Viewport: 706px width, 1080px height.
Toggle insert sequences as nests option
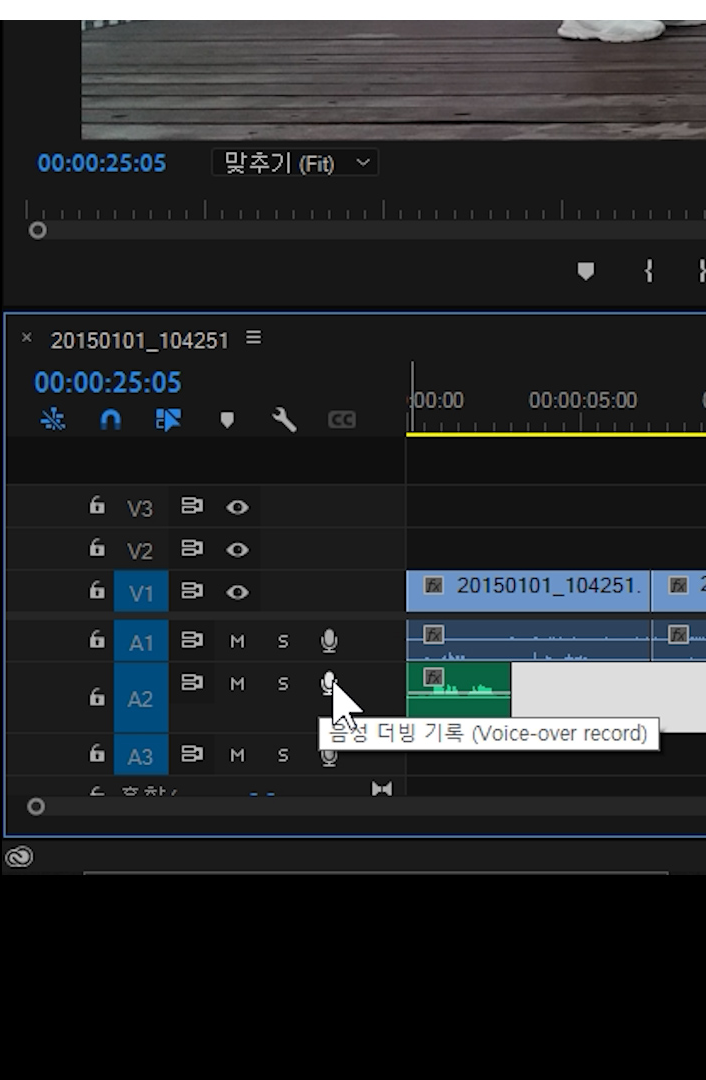point(53,419)
